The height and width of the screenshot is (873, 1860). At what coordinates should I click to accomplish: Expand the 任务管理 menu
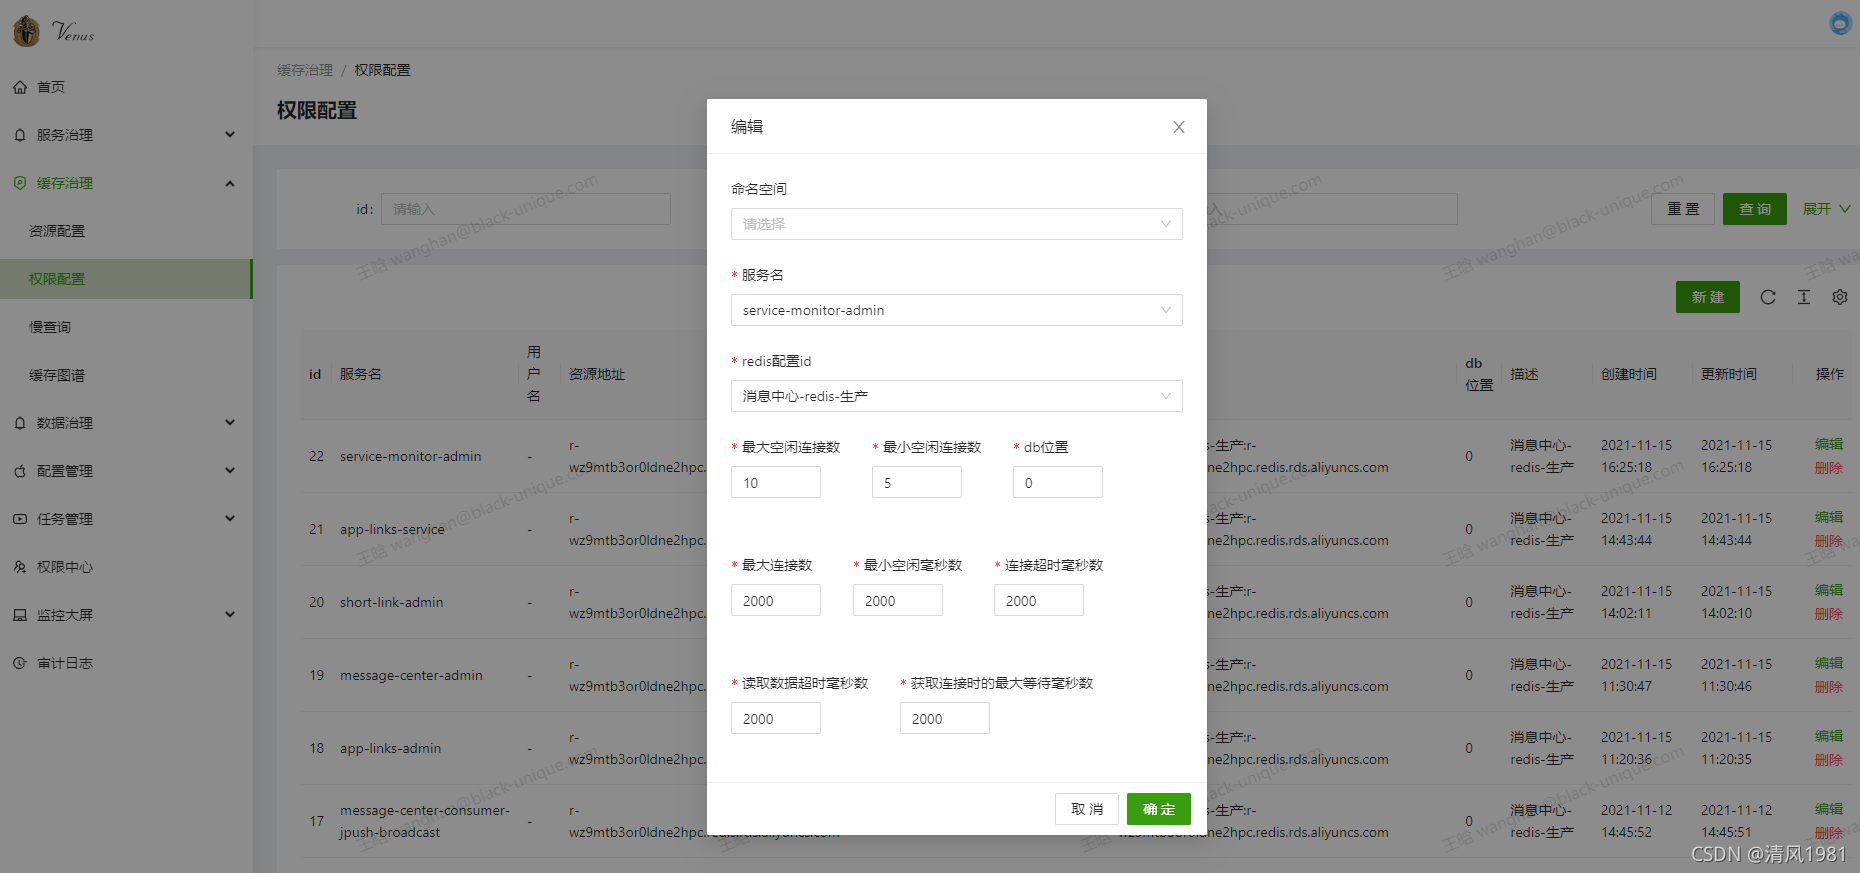(x=230, y=519)
